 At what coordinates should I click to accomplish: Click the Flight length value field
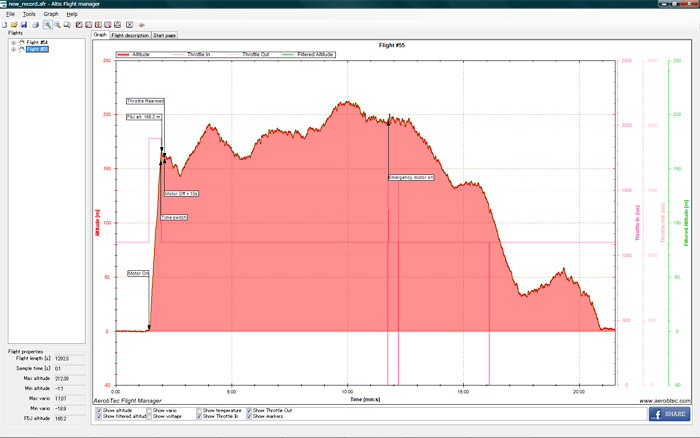click(x=69, y=359)
